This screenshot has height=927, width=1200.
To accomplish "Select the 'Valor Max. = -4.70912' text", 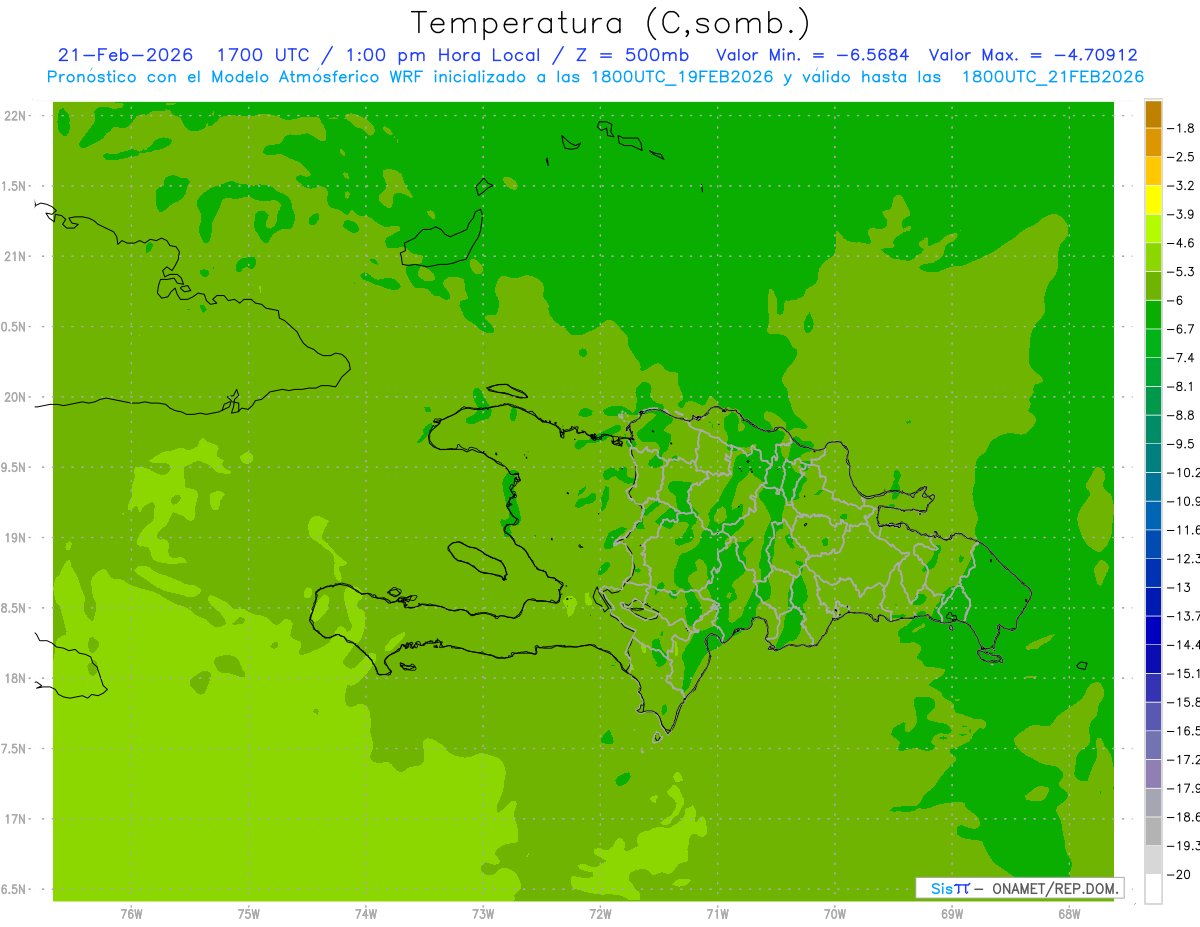I will [1033, 55].
